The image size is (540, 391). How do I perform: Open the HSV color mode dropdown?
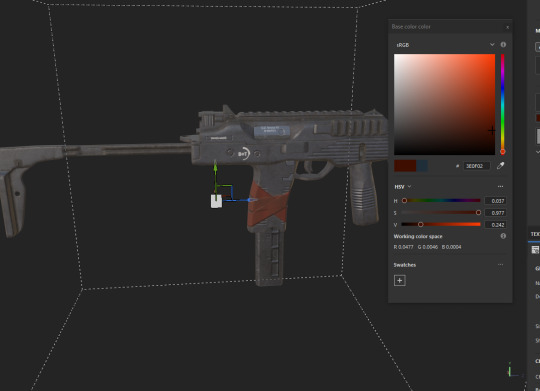[x=403, y=187]
